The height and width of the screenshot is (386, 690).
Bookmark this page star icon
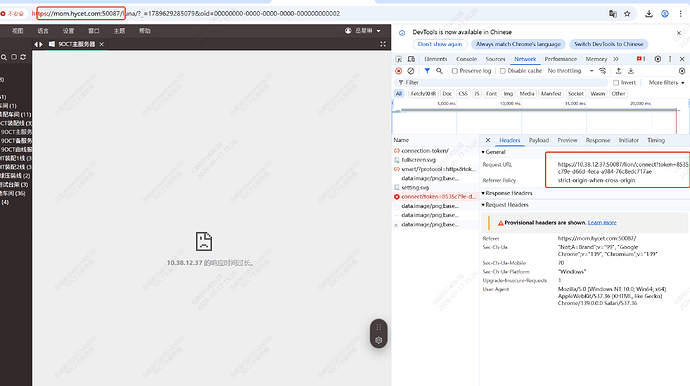[627, 14]
